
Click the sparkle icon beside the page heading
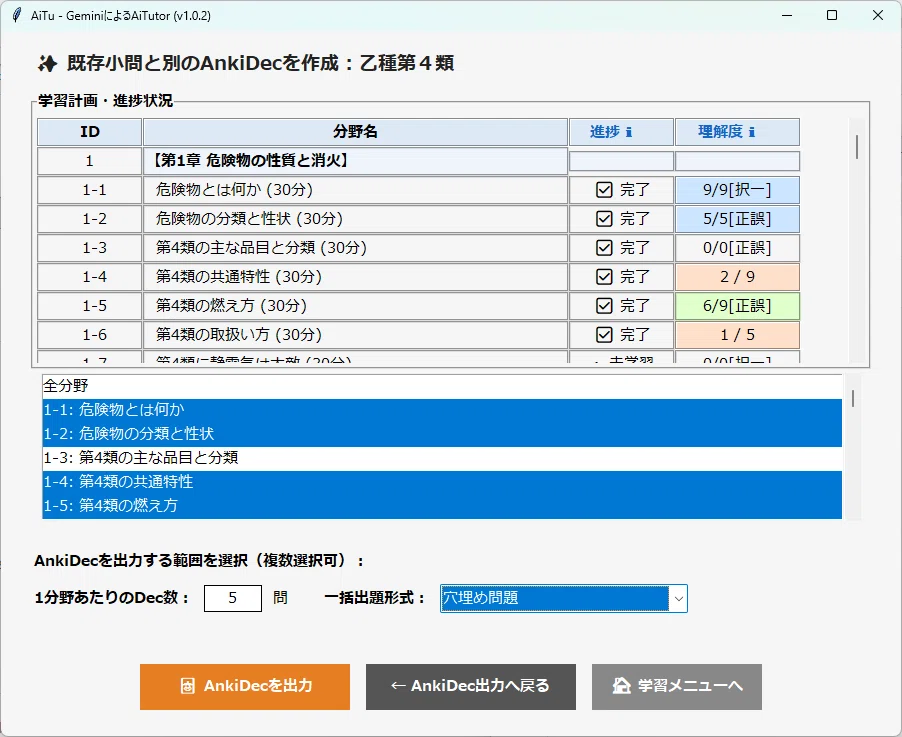point(48,63)
